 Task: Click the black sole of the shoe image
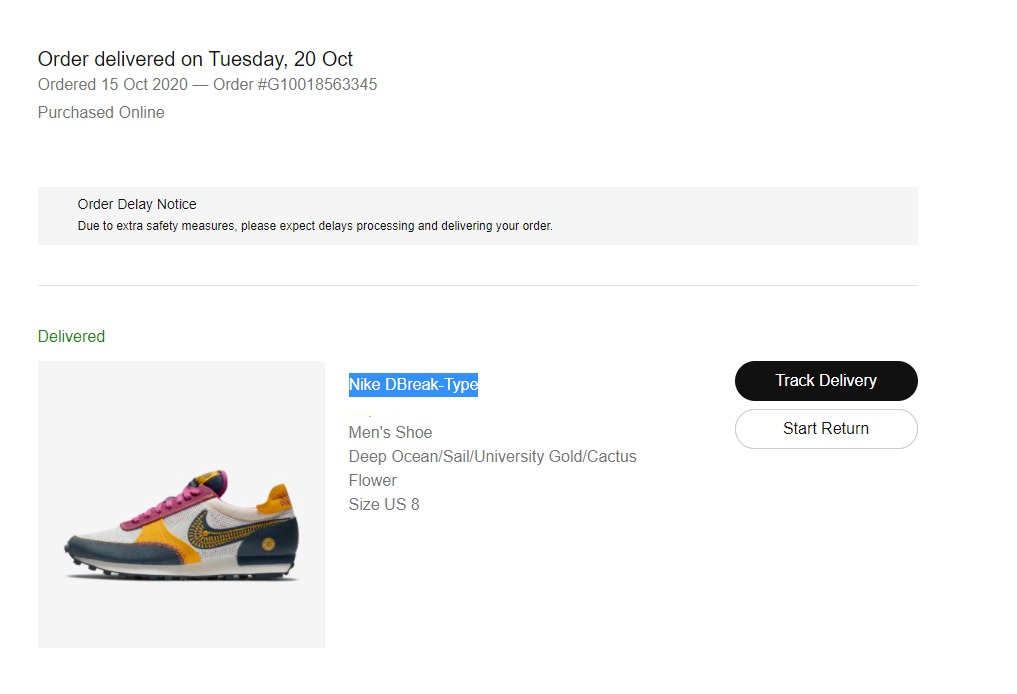(180, 572)
